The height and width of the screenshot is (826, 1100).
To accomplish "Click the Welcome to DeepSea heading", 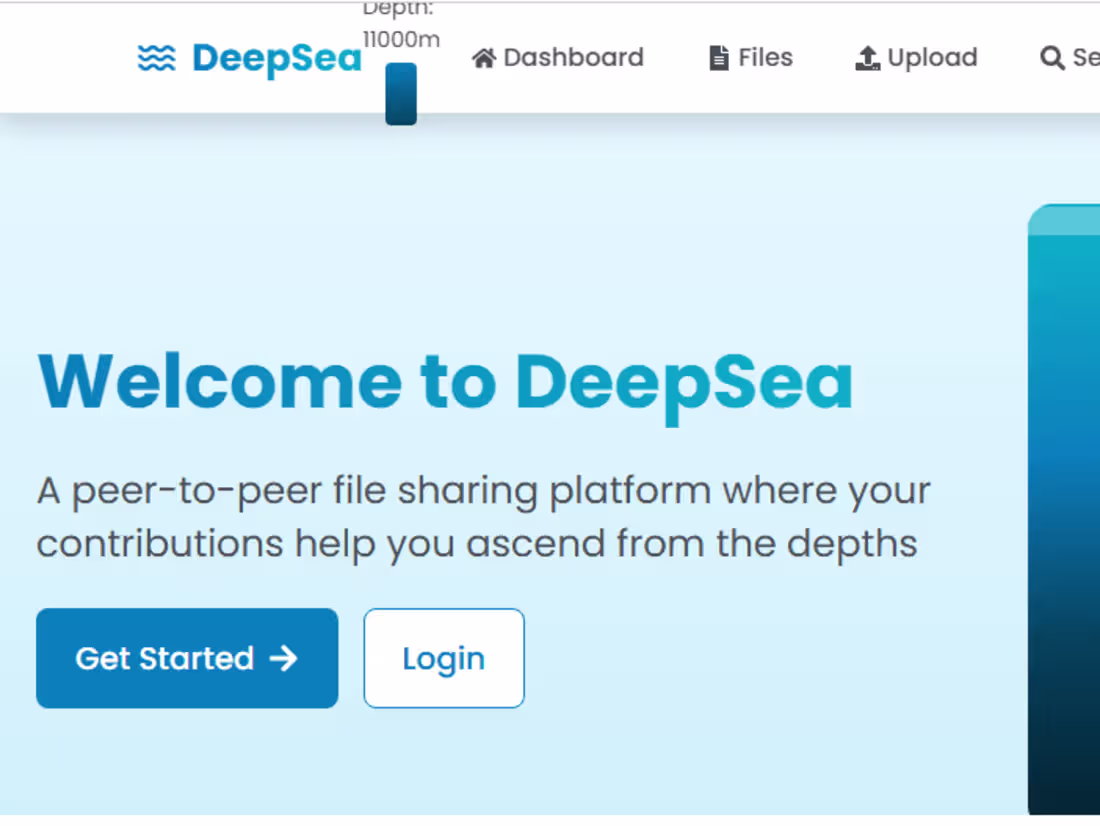I will click(445, 382).
